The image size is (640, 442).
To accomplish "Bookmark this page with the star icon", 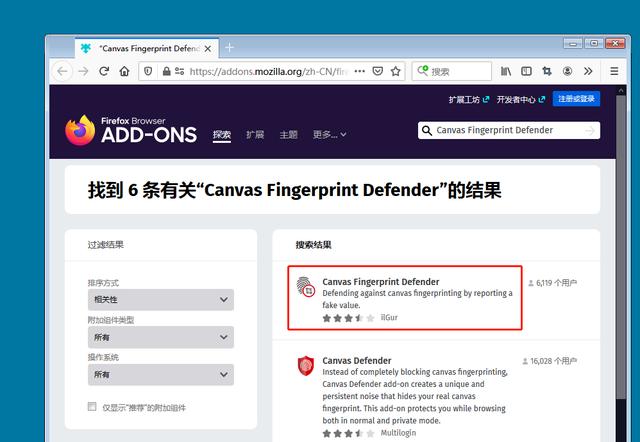I will (x=396, y=71).
